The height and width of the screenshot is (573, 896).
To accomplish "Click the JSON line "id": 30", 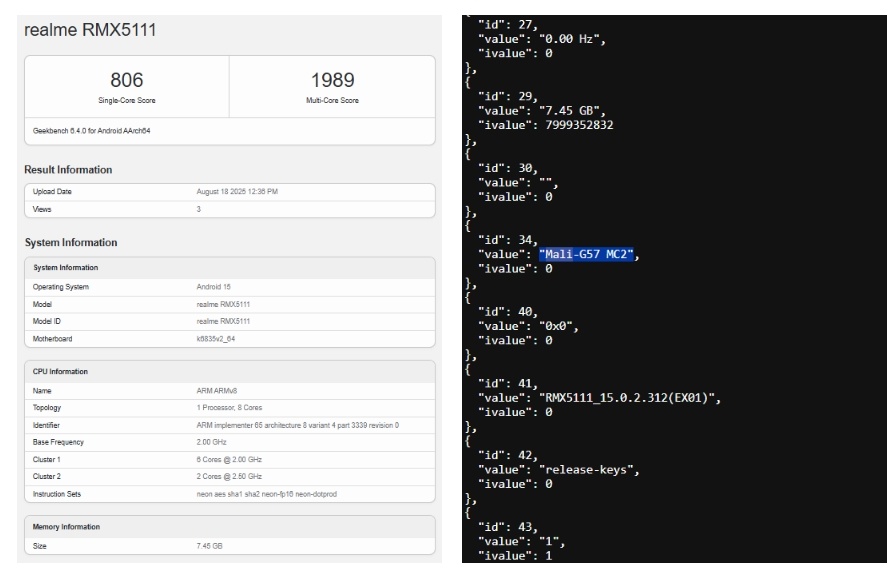I will coord(507,168).
